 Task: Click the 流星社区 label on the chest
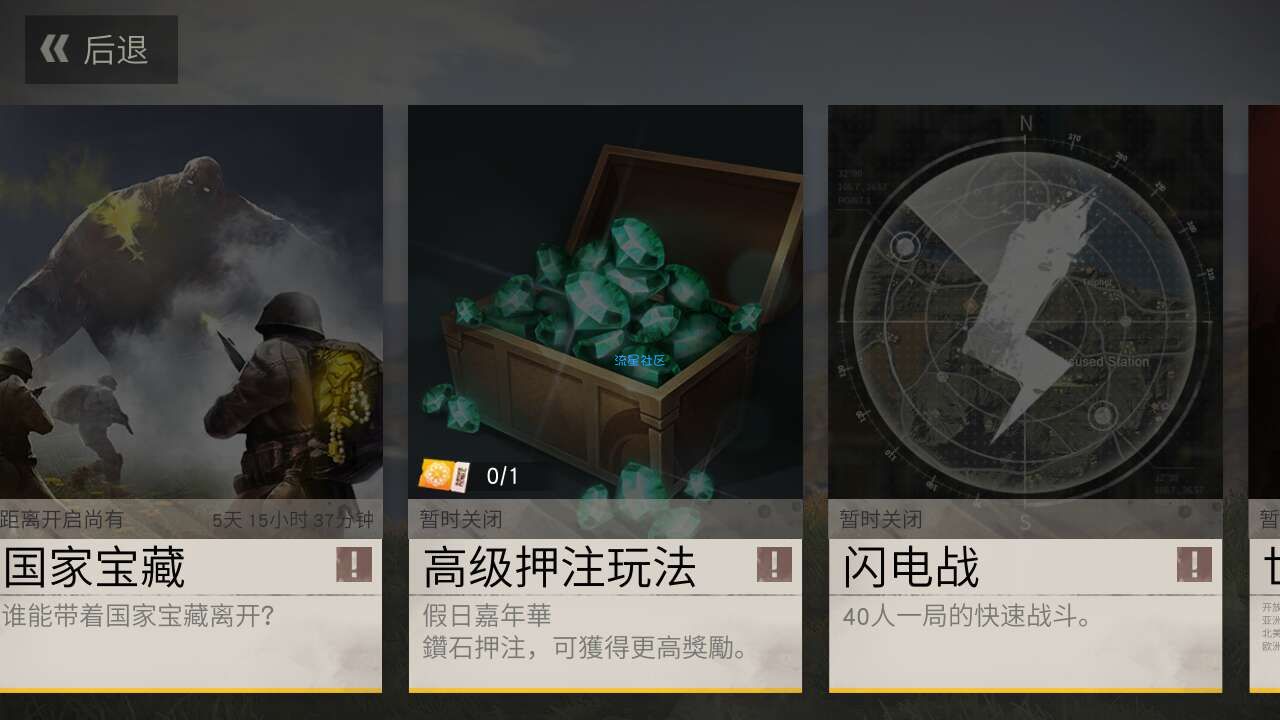coord(640,360)
